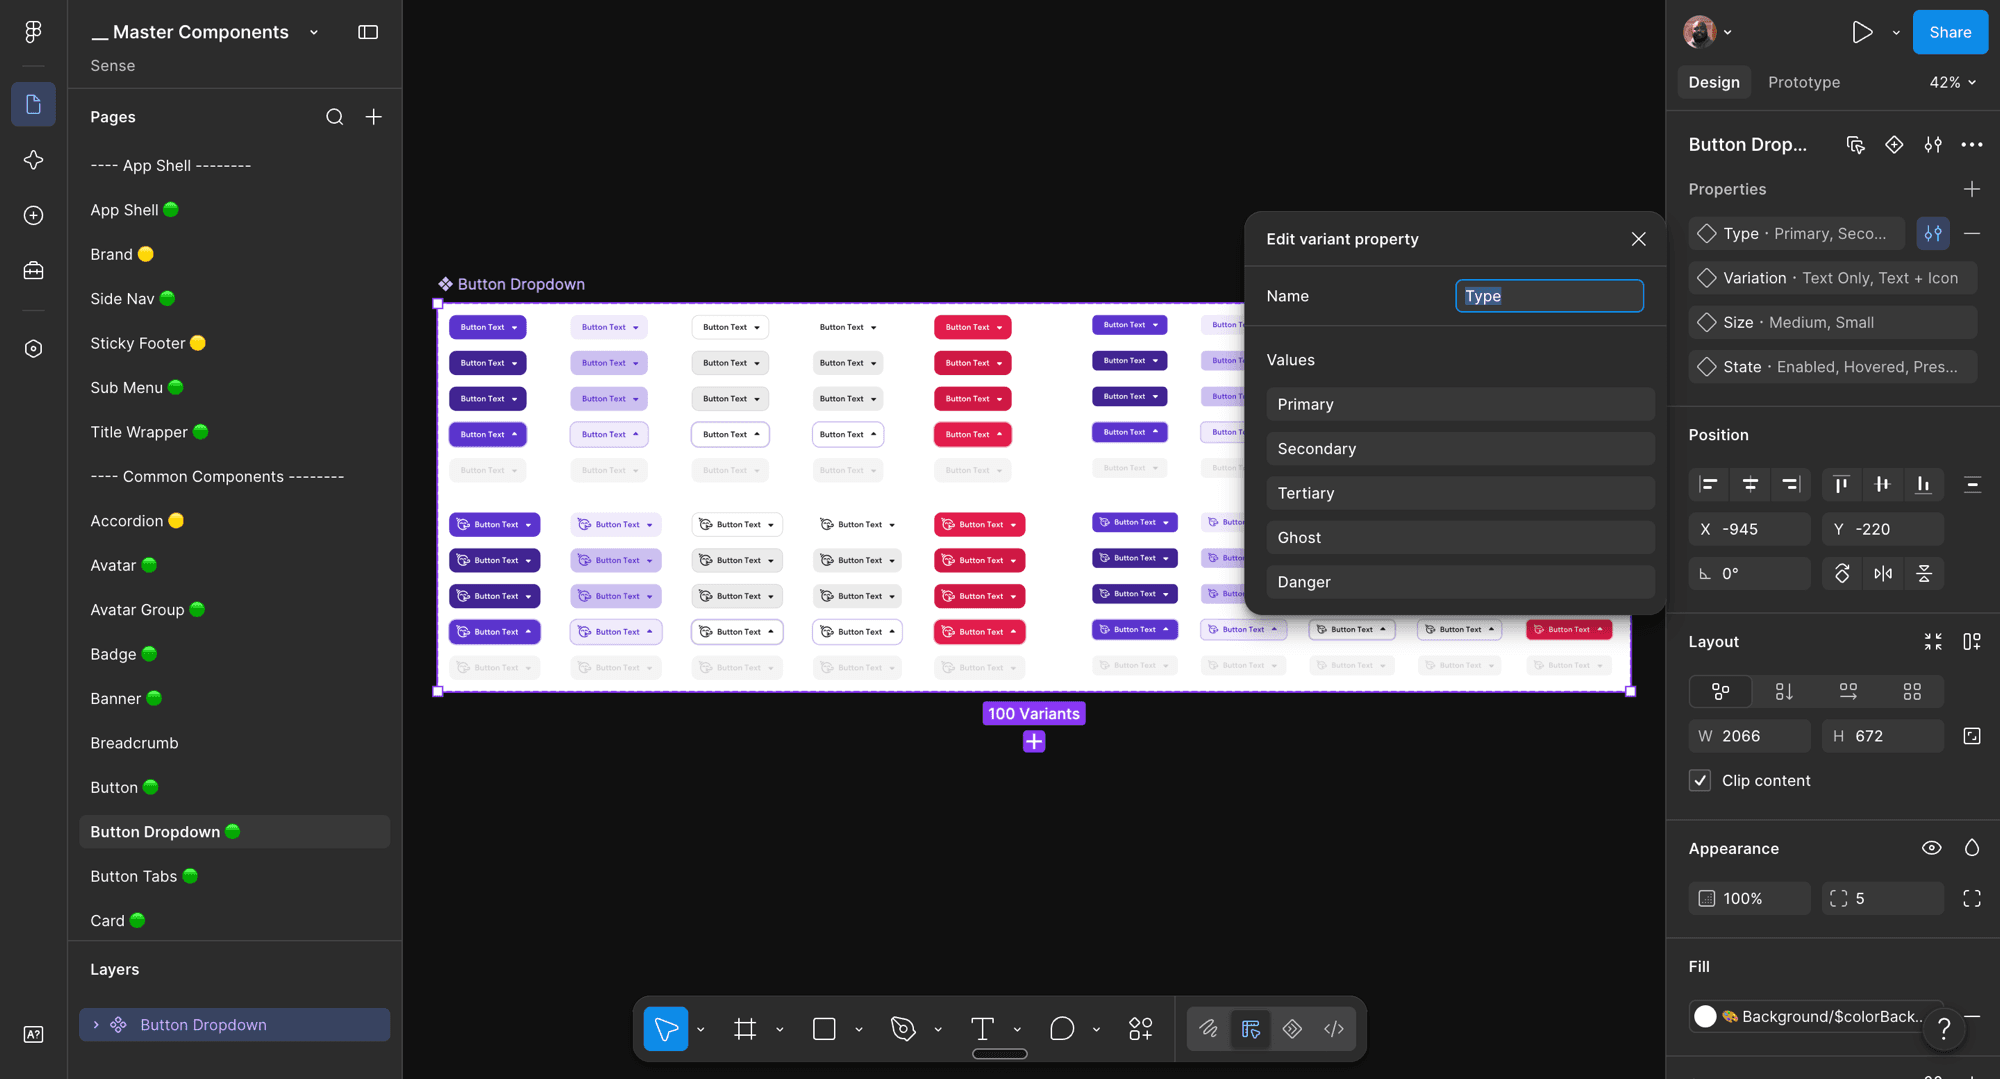Open the plugins hexagon sidebar icon

point(33,348)
